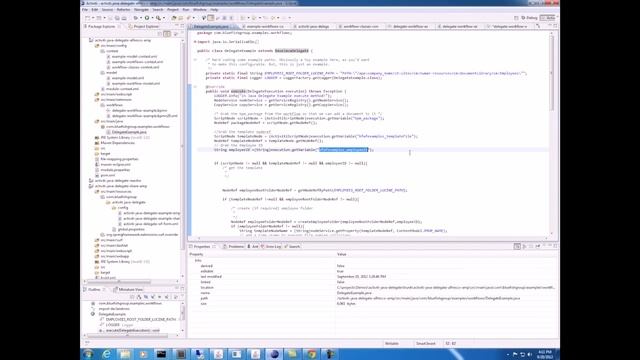640x360 pixels.
Task: Select pom.xml in Package Explorer
Action: 108,175
